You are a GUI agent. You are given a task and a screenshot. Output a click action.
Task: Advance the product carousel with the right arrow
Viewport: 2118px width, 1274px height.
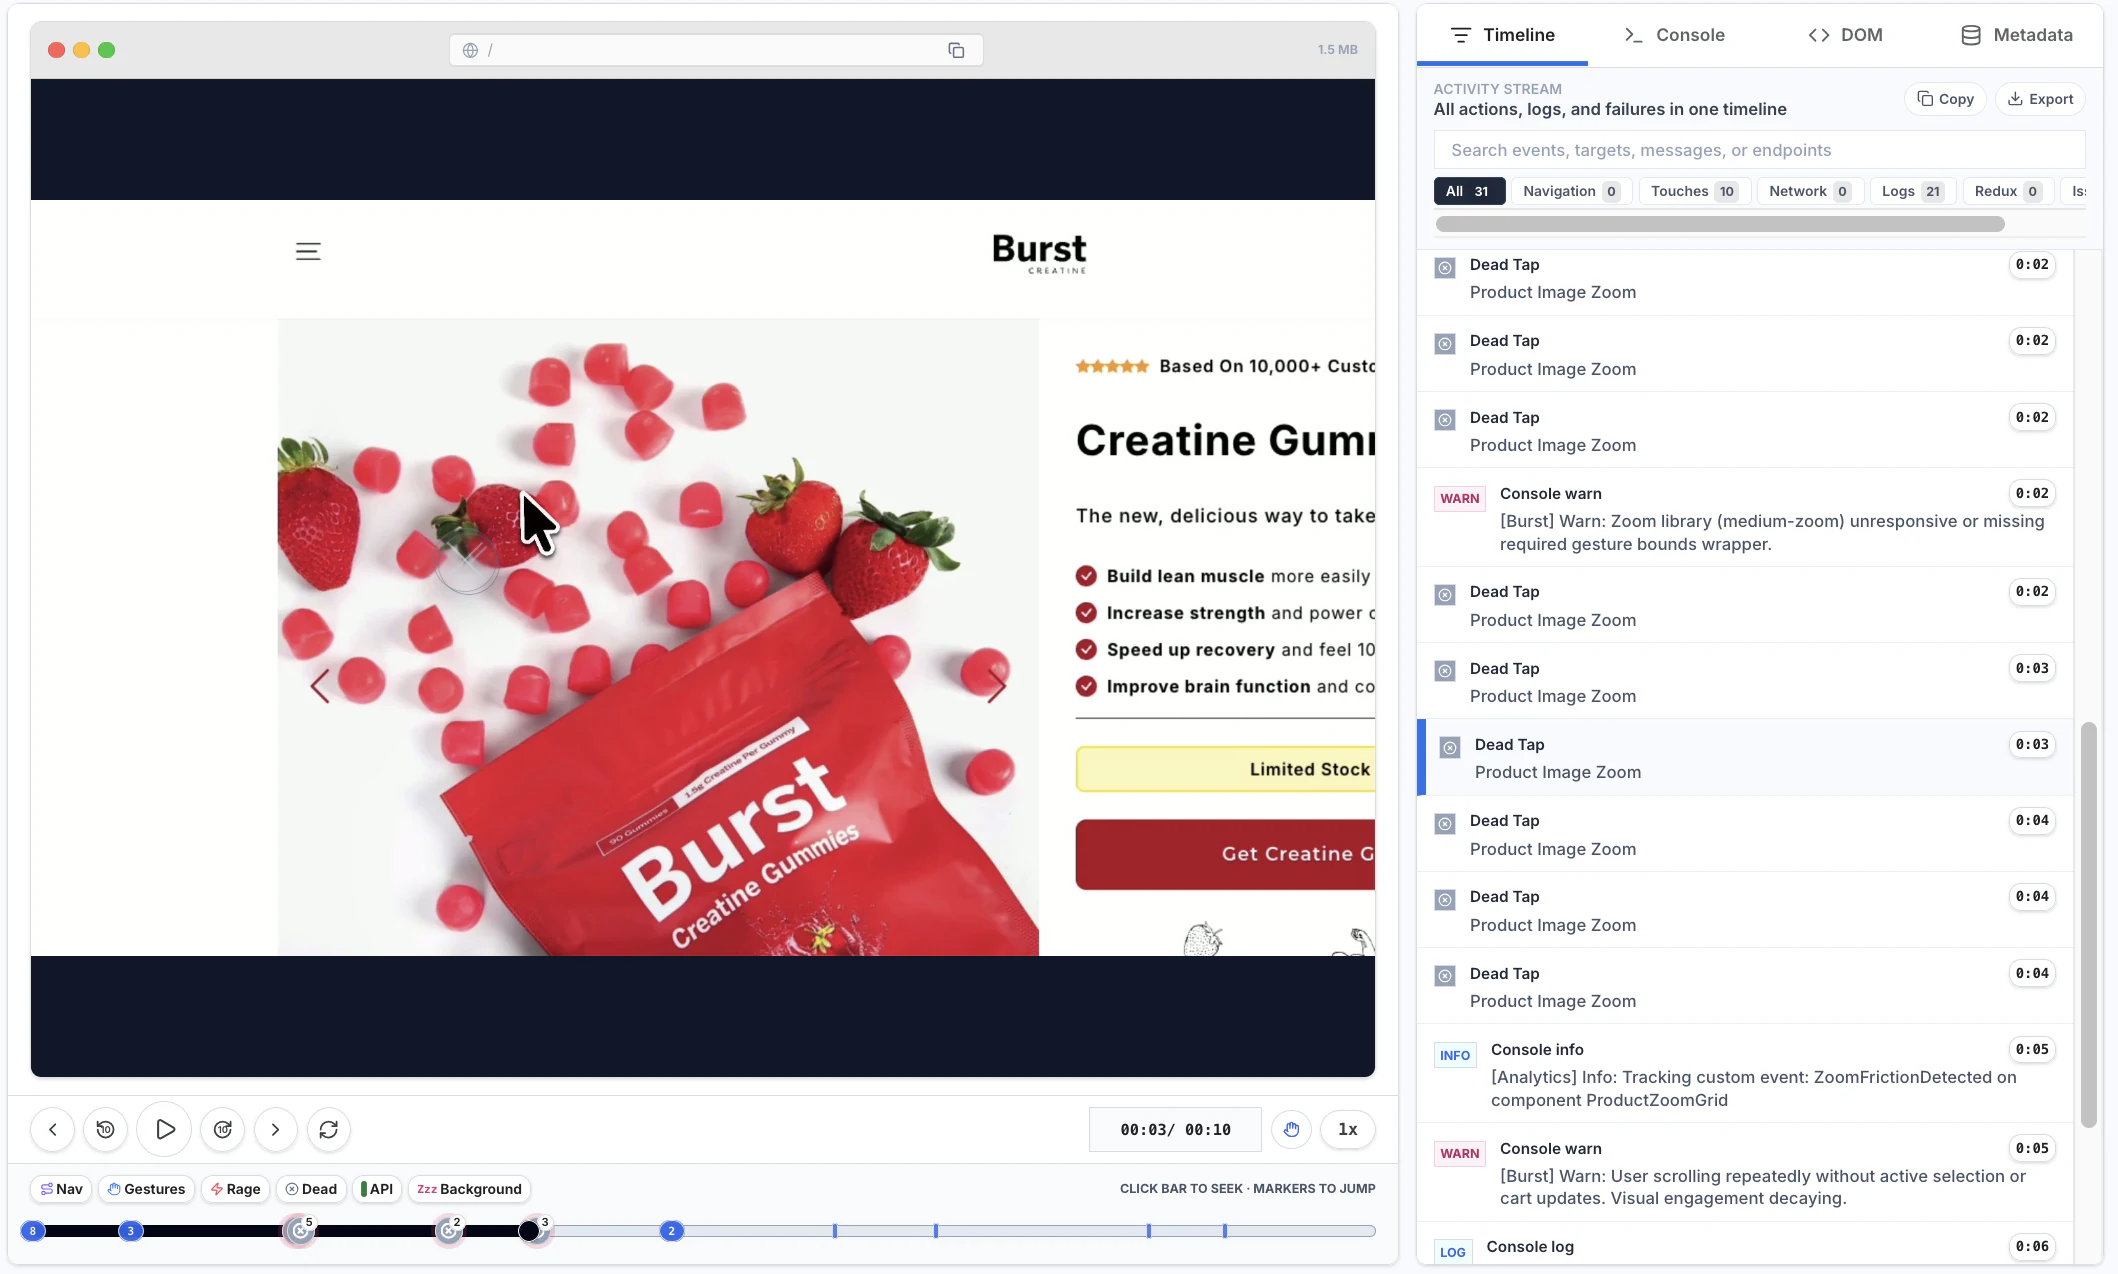coord(996,686)
